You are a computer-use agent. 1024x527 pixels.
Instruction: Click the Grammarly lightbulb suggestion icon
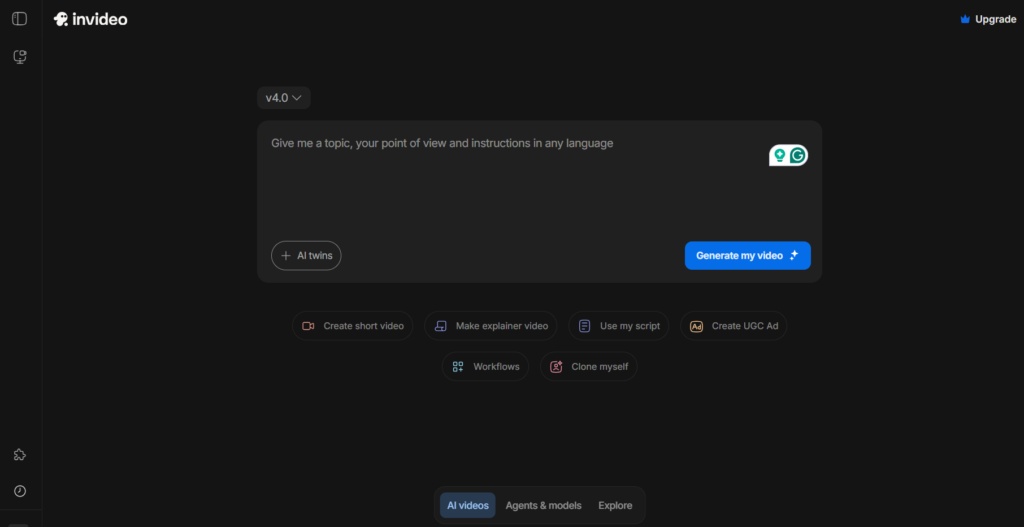coord(779,155)
